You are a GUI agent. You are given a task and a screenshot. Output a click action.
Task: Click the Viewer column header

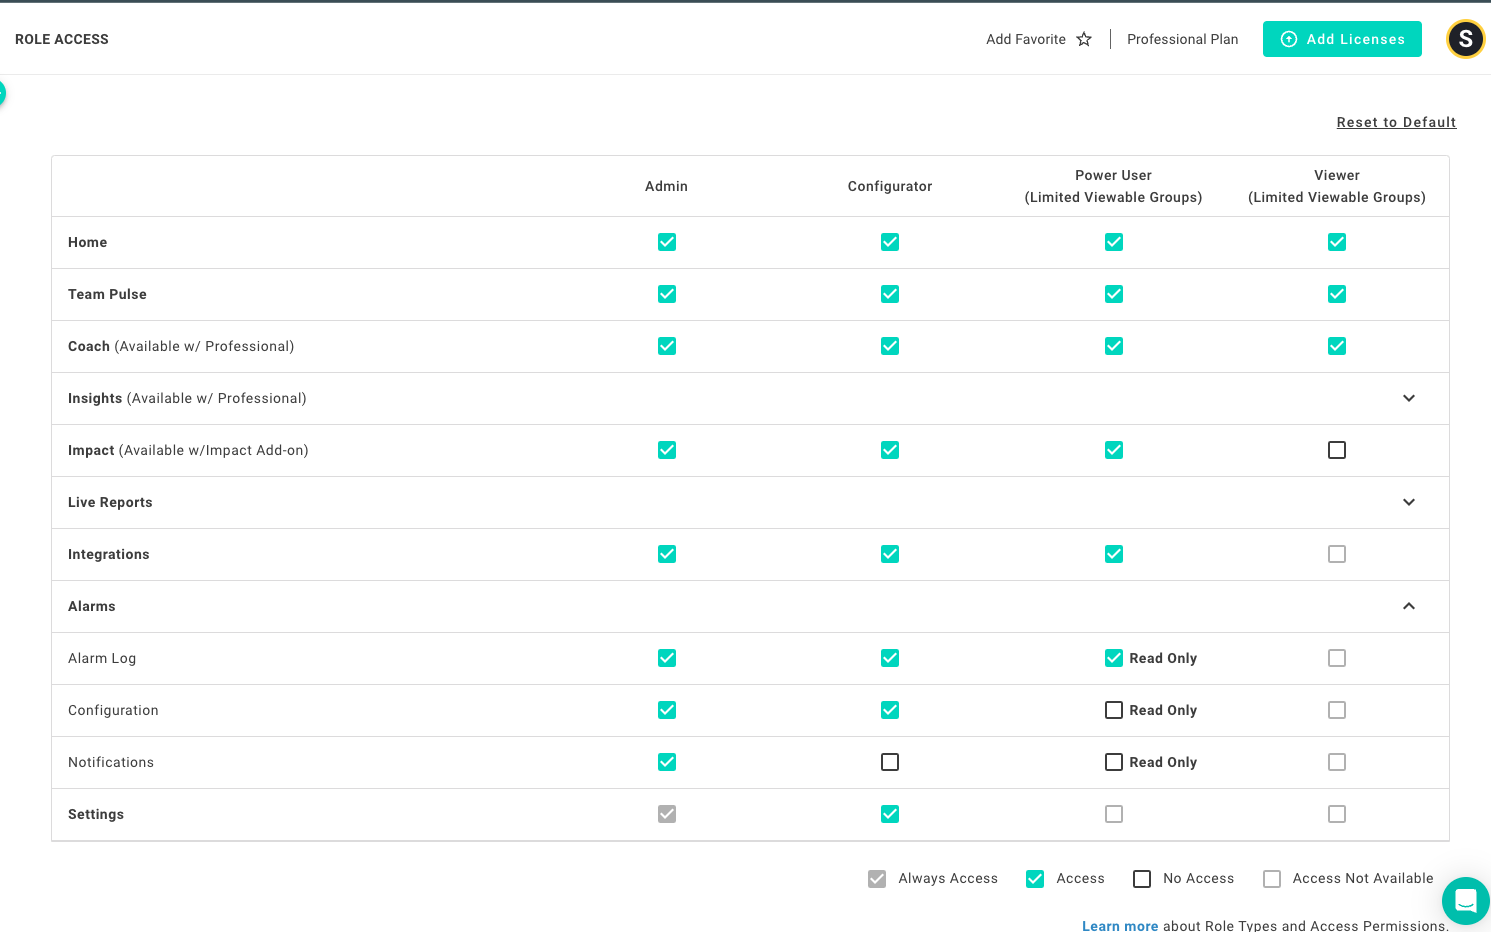click(1337, 186)
